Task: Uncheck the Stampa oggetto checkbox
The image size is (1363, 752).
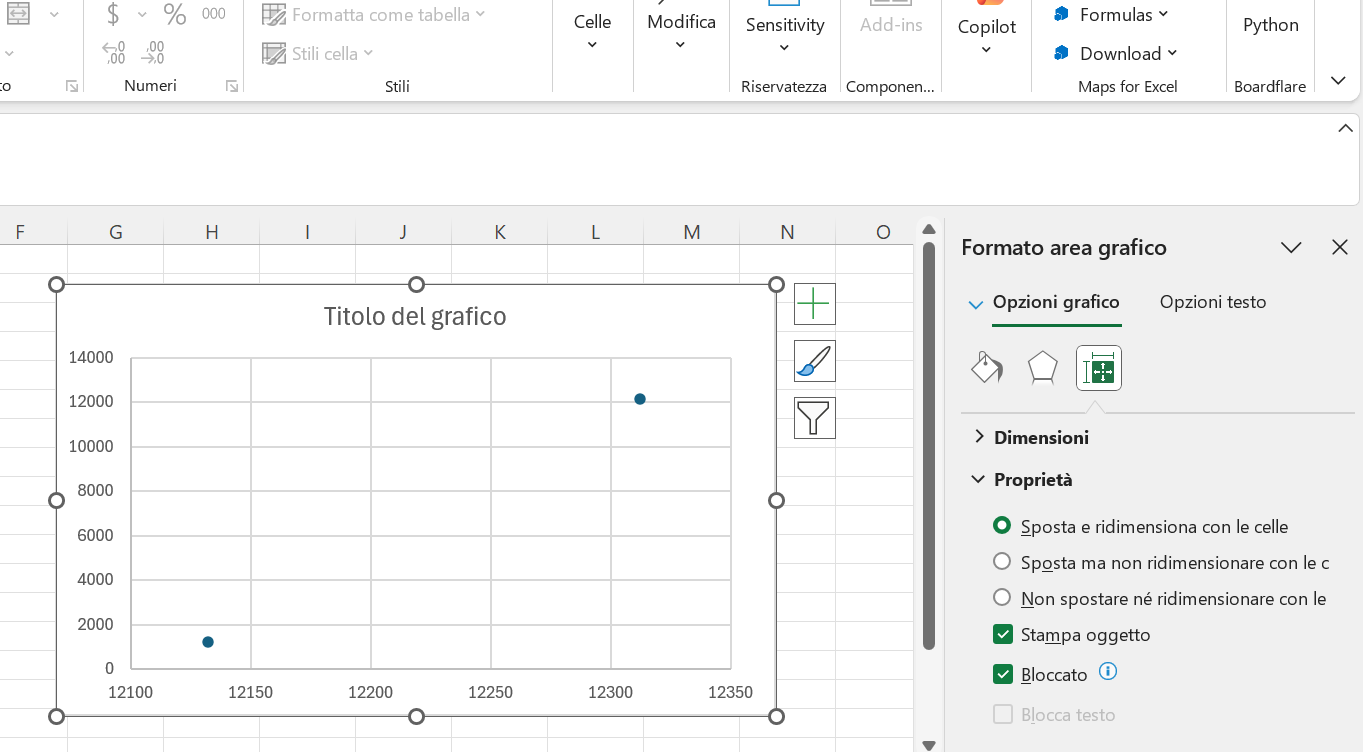Action: (x=1003, y=634)
